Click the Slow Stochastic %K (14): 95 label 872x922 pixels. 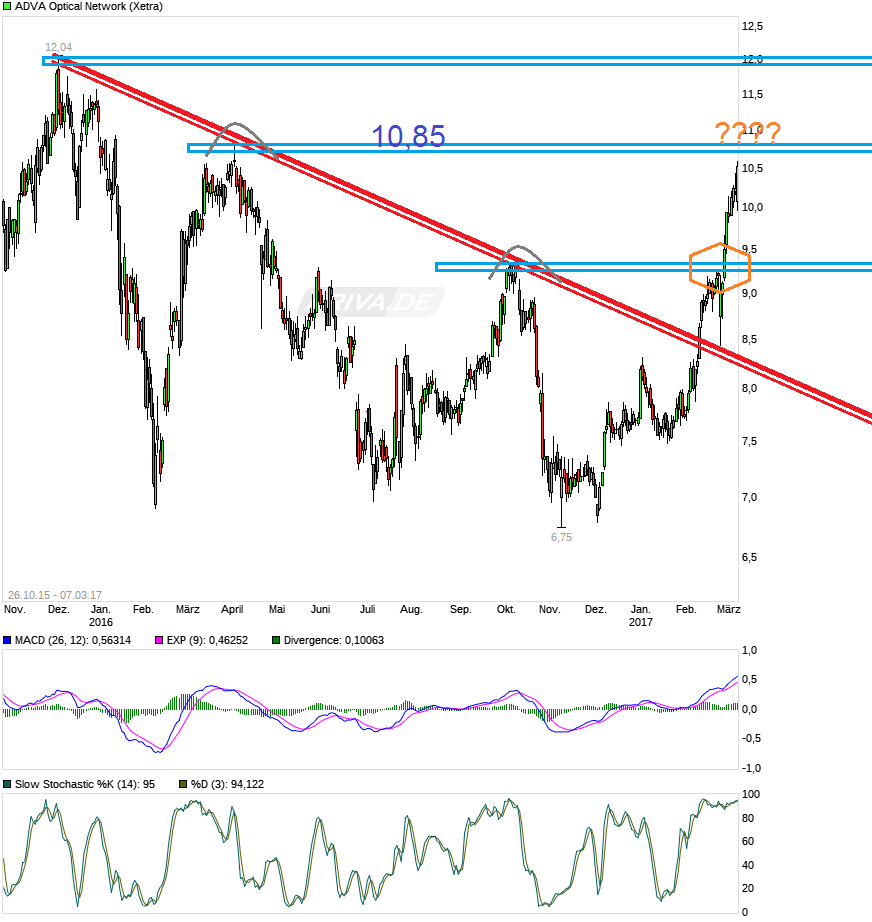pos(85,784)
